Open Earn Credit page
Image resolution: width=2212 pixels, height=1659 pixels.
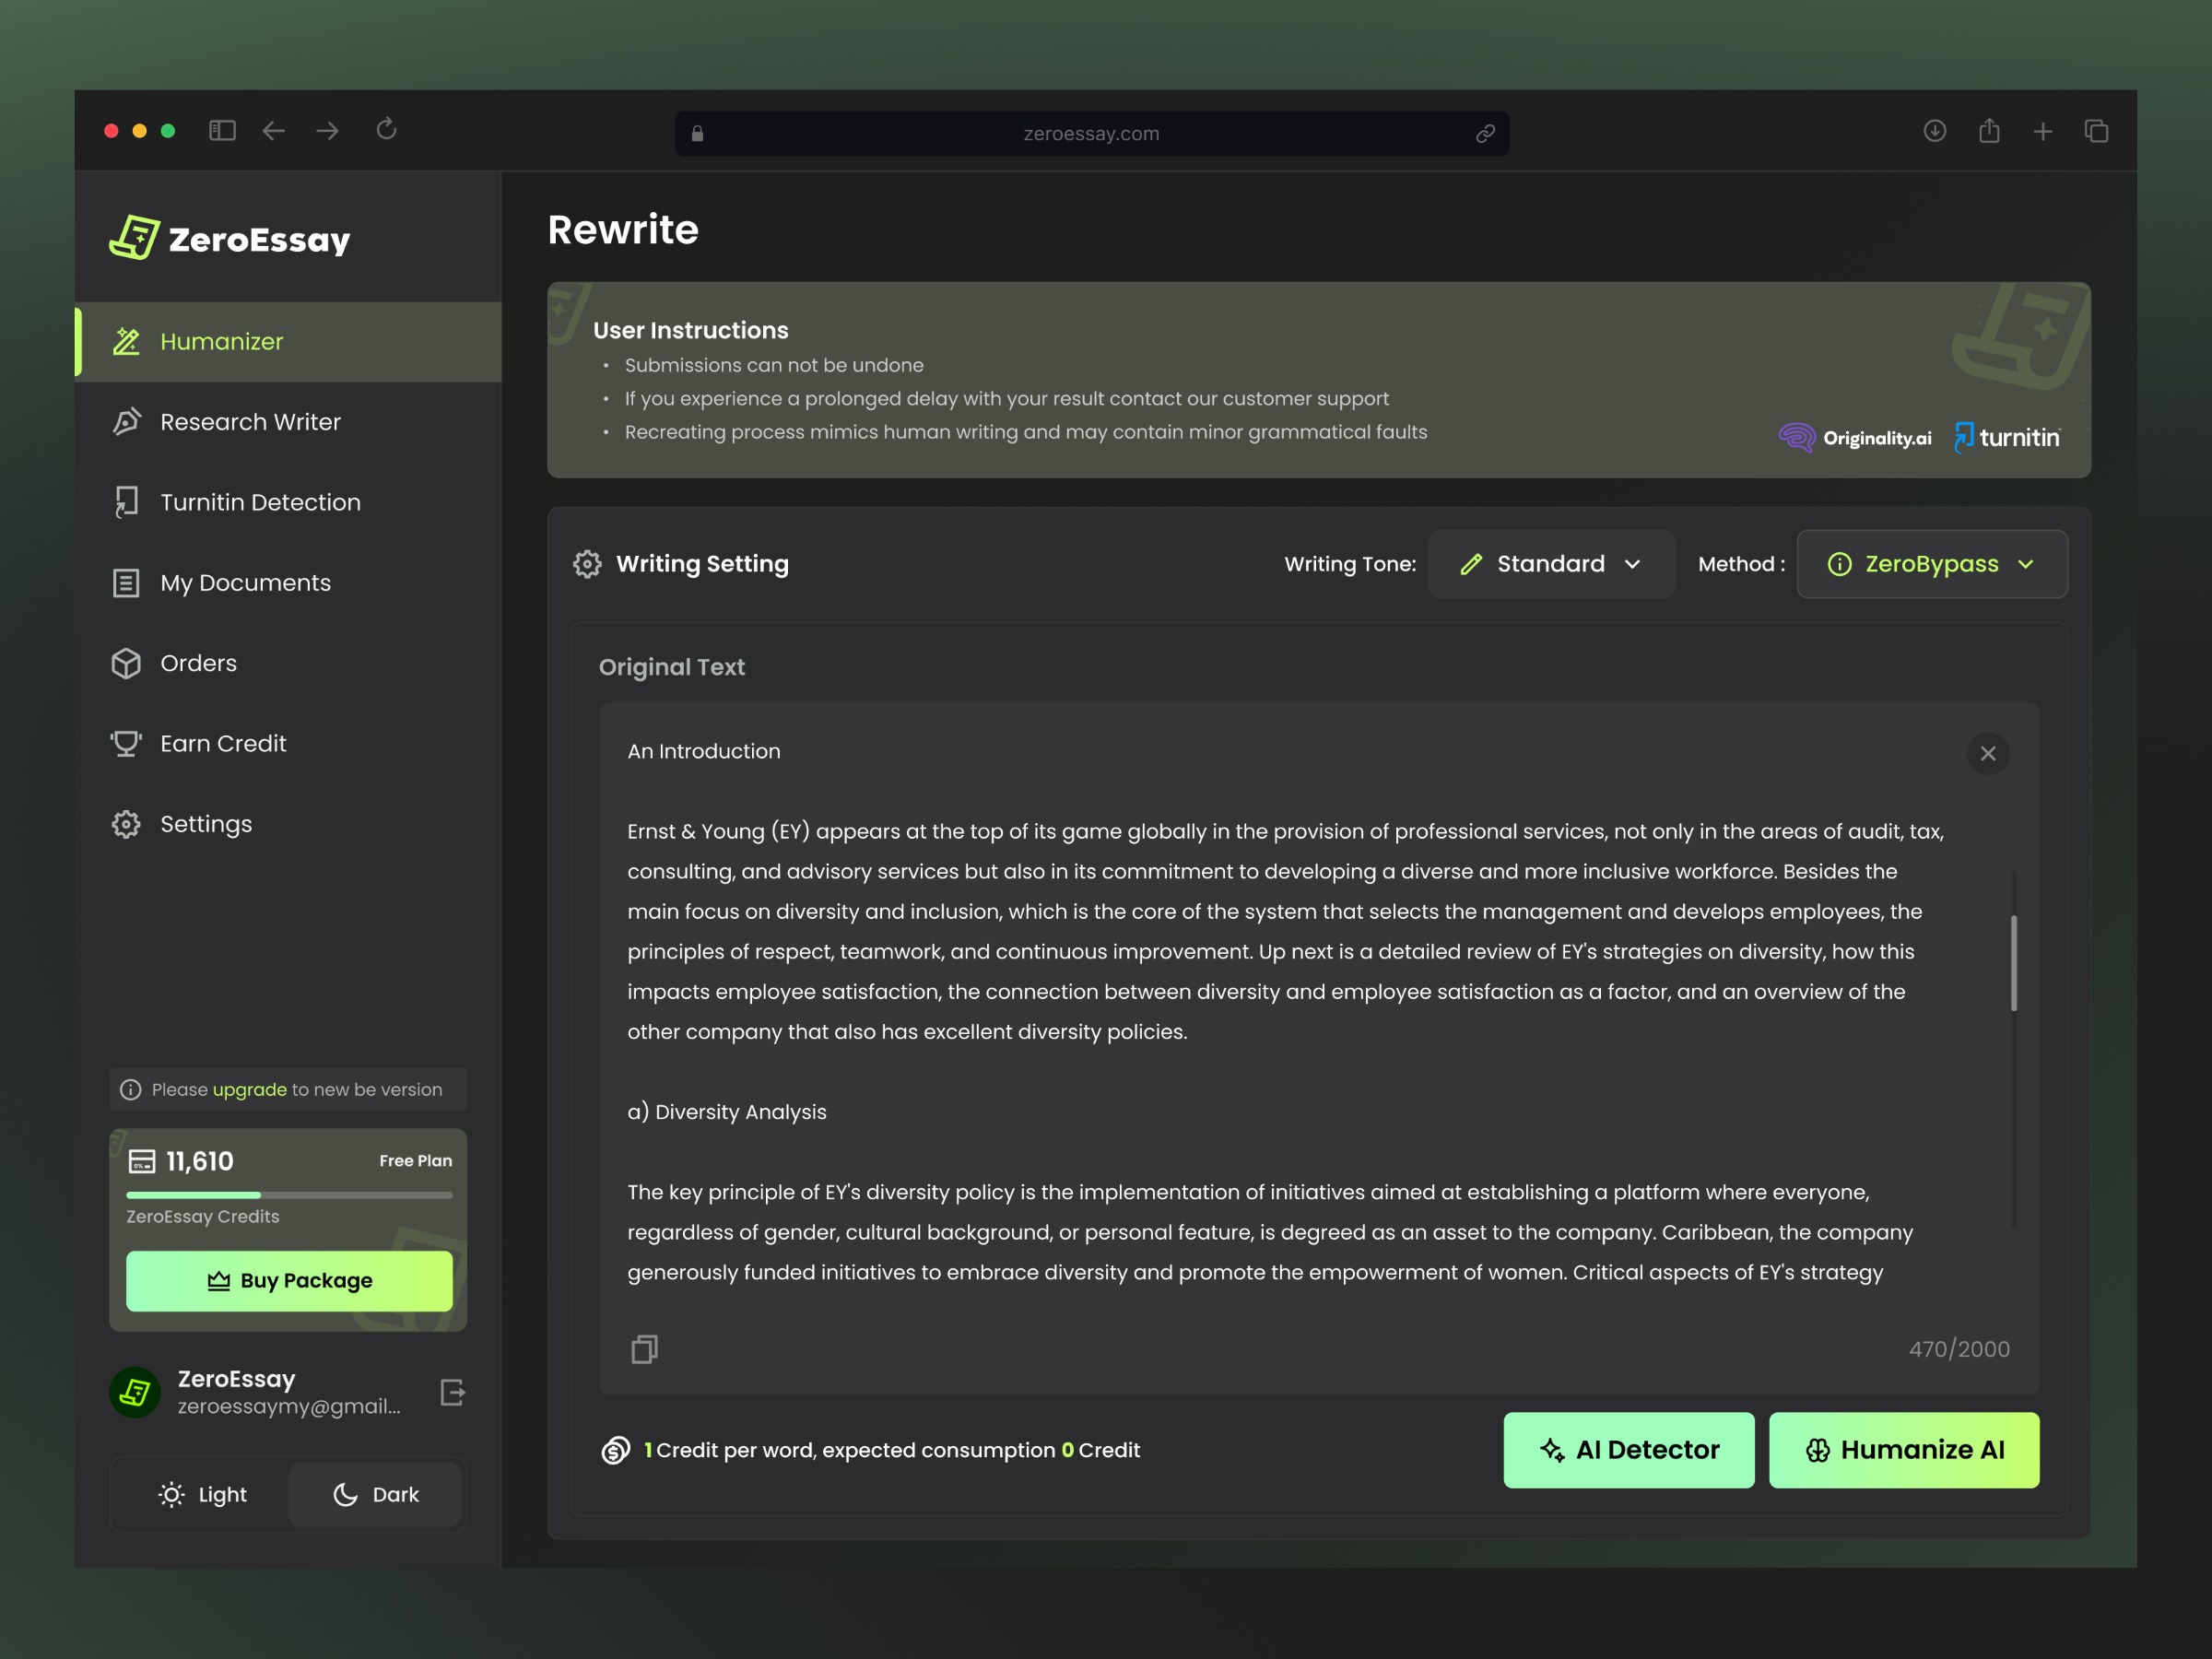click(x=223, y=743)
